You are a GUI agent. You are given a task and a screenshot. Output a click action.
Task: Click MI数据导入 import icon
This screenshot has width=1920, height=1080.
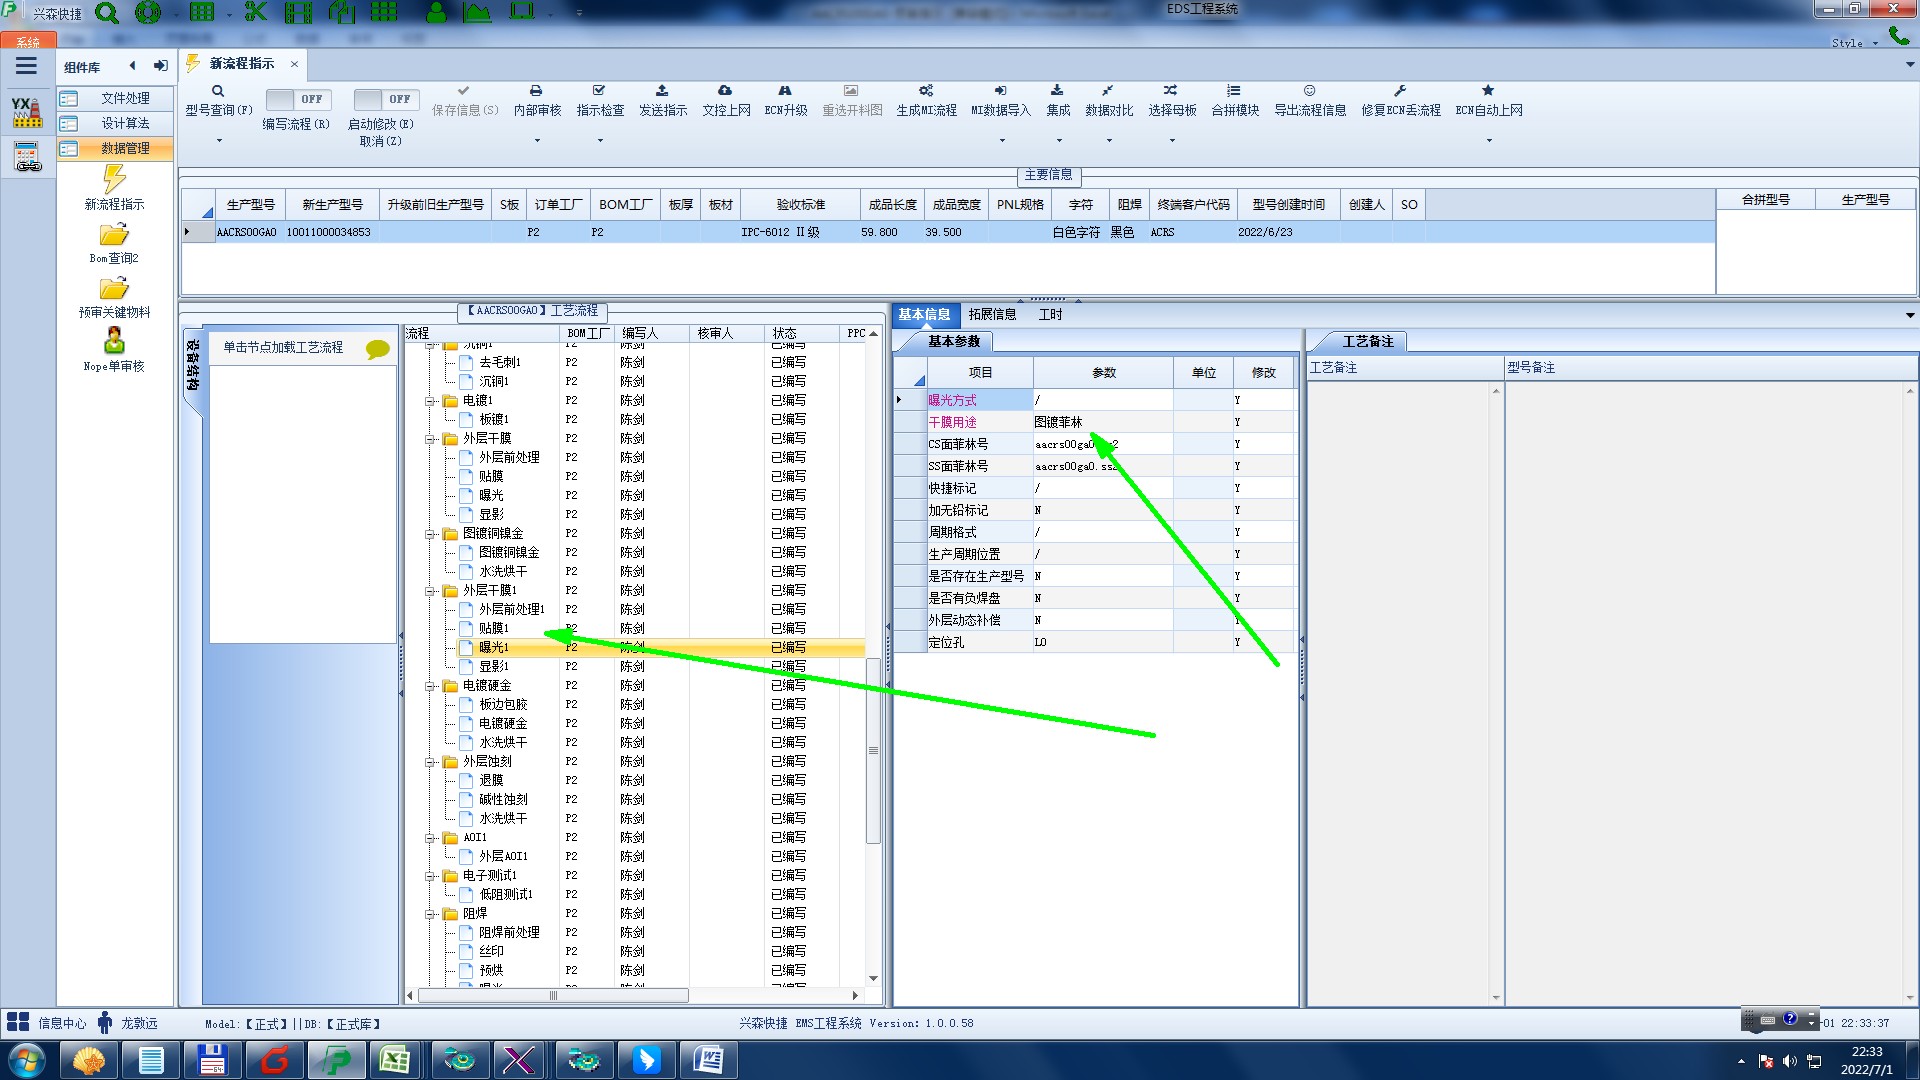tap(1000, 90)
